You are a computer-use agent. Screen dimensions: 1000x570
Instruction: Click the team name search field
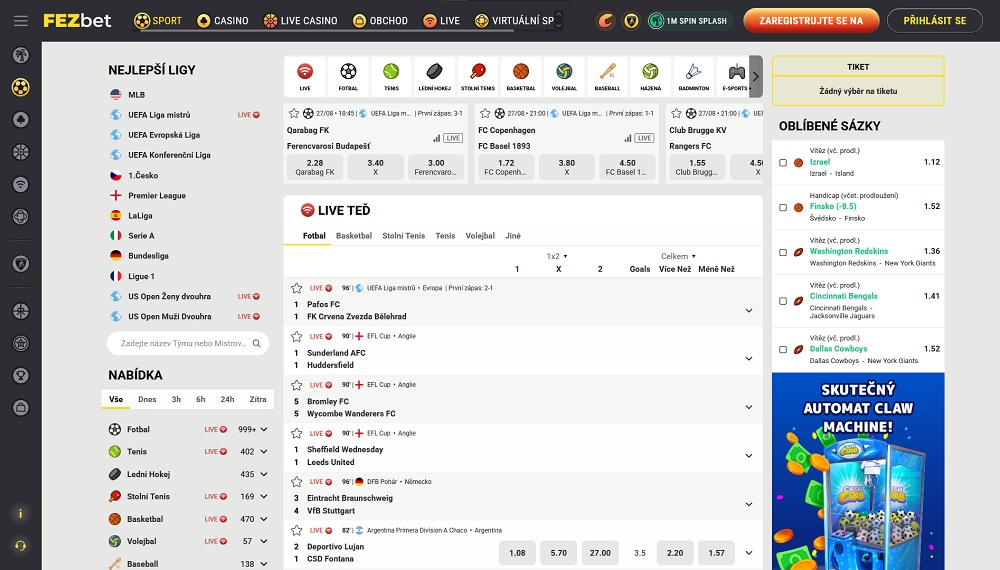point(180,343)
